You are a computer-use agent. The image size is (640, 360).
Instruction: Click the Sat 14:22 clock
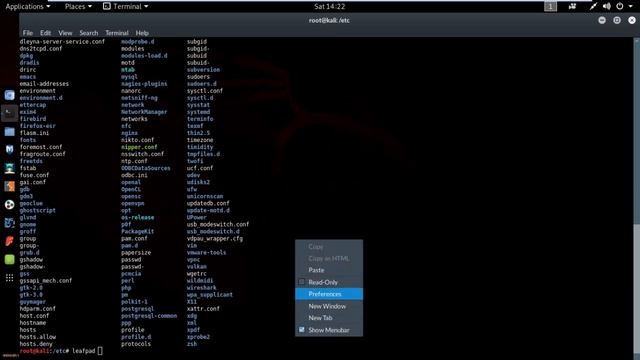(329, 6)
